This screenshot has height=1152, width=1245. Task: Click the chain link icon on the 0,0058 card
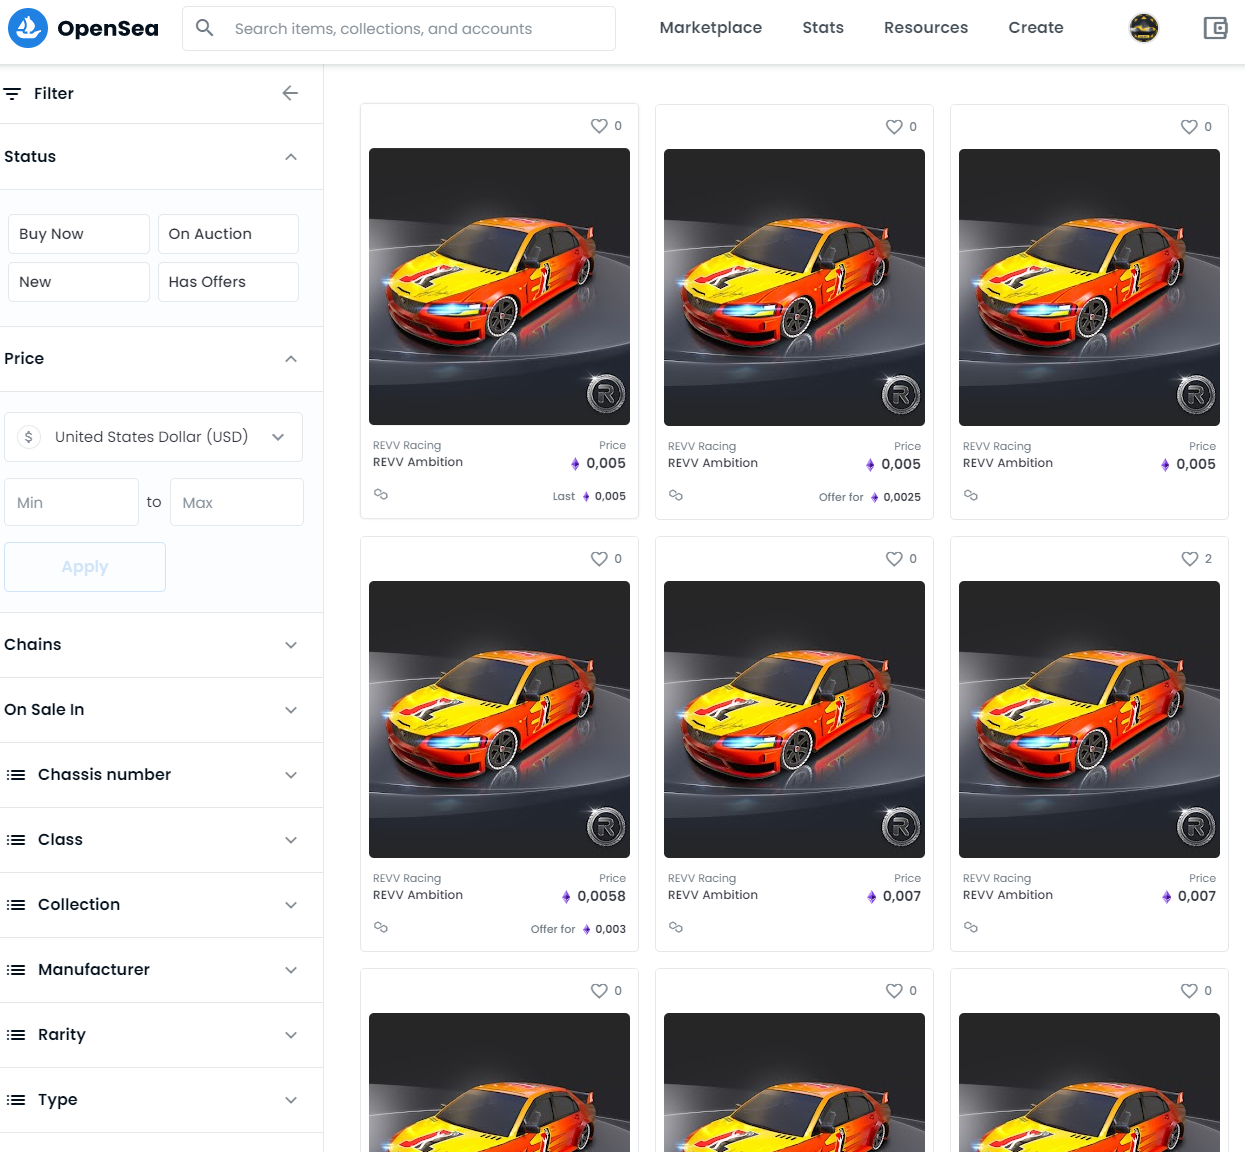pos(381,927)
